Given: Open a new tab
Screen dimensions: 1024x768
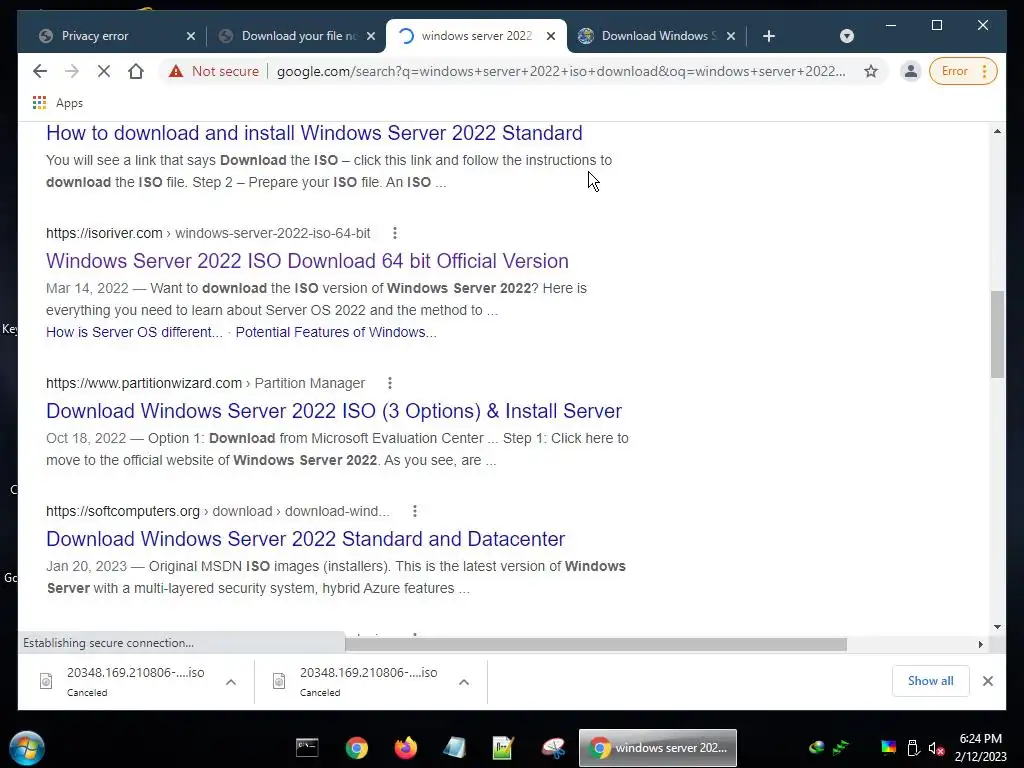Looking at the screenshot, I should [x=769, y=36].
